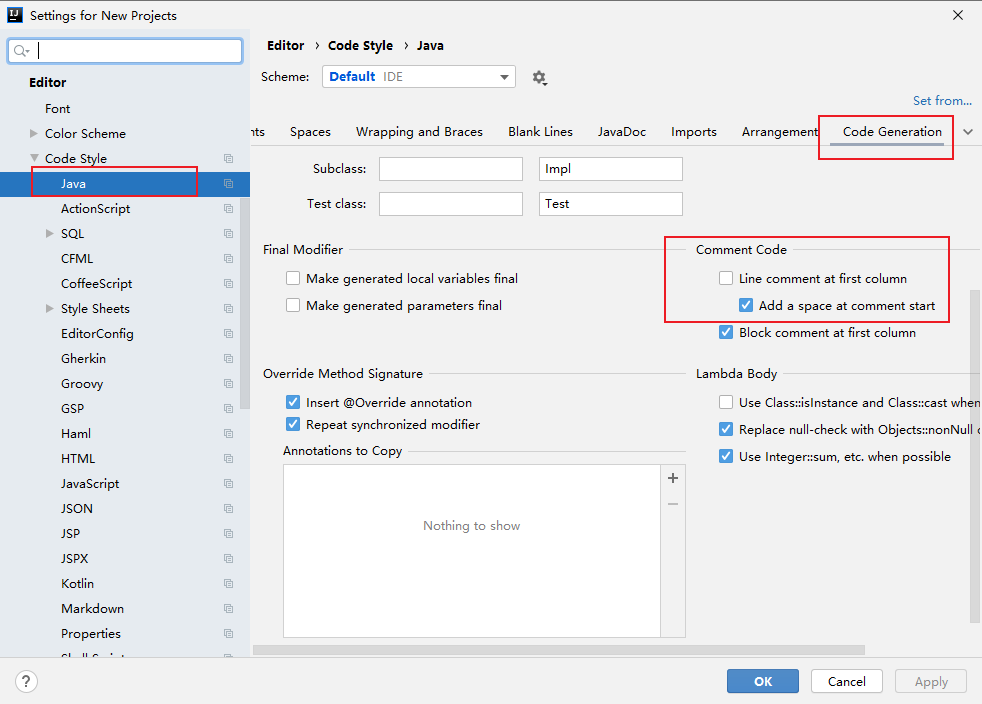Enable Line comment at first column
The width and height of the screenshot is (982, 704).
coord(727,279)
